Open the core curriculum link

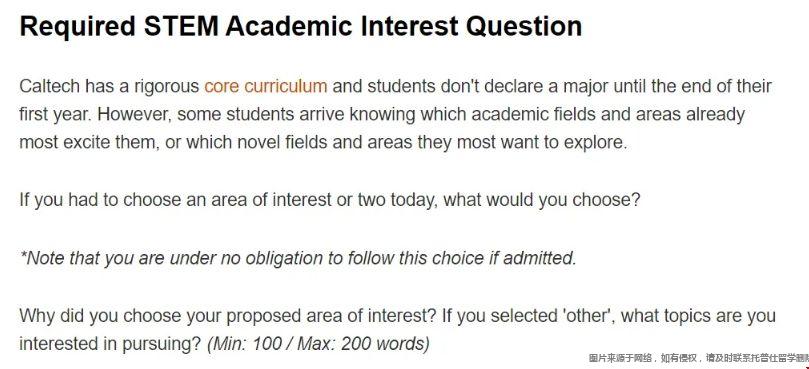click(265, 86)
